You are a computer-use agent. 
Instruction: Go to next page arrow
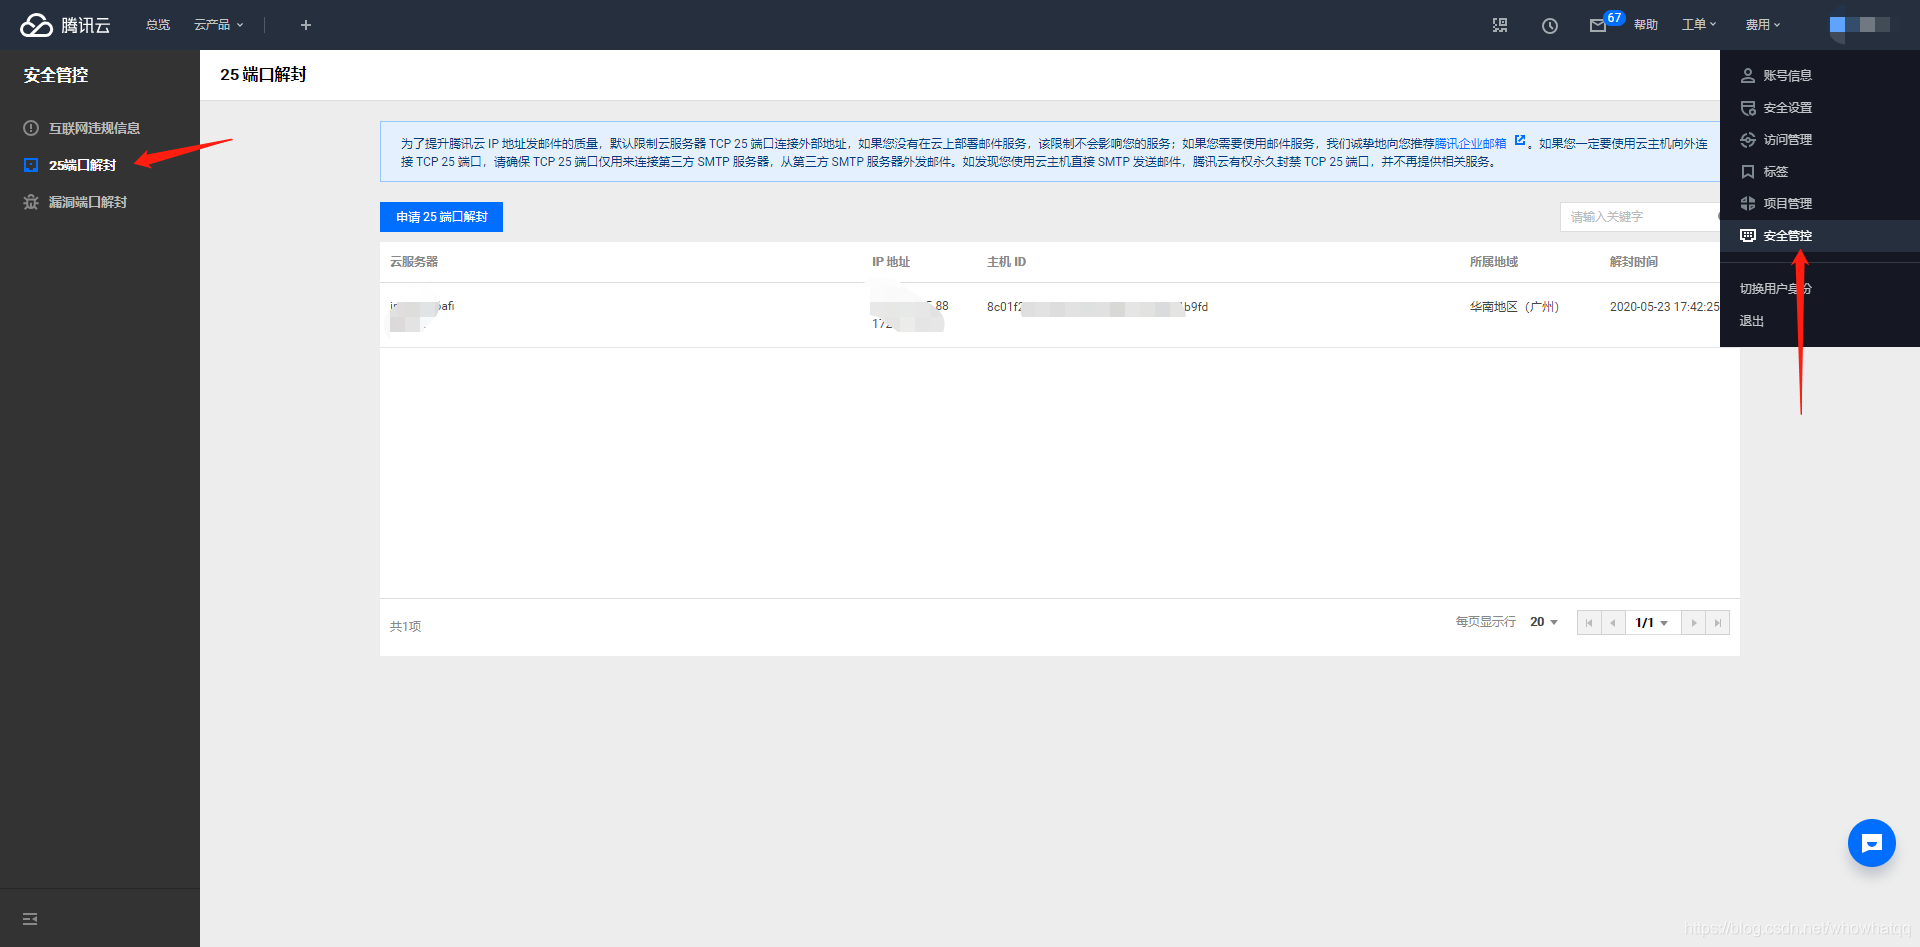[x=1693, y=623]
